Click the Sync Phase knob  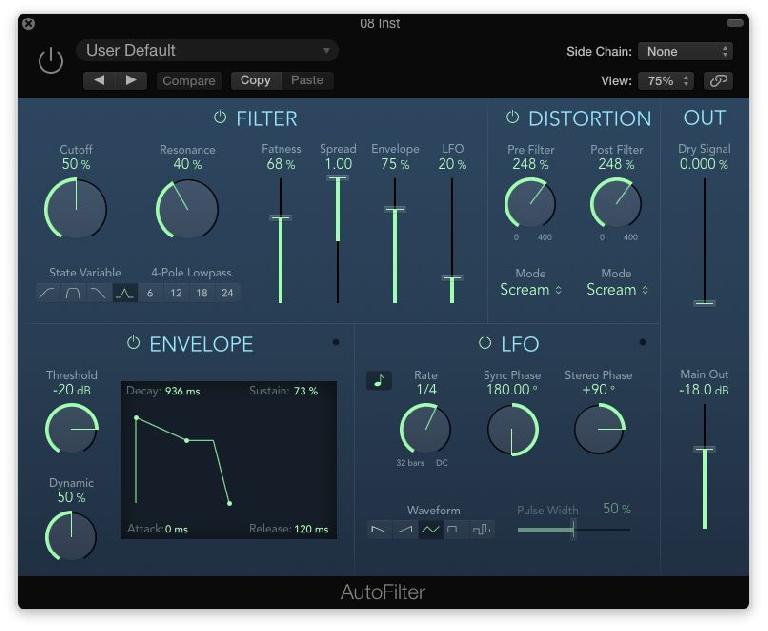(512, 430)
